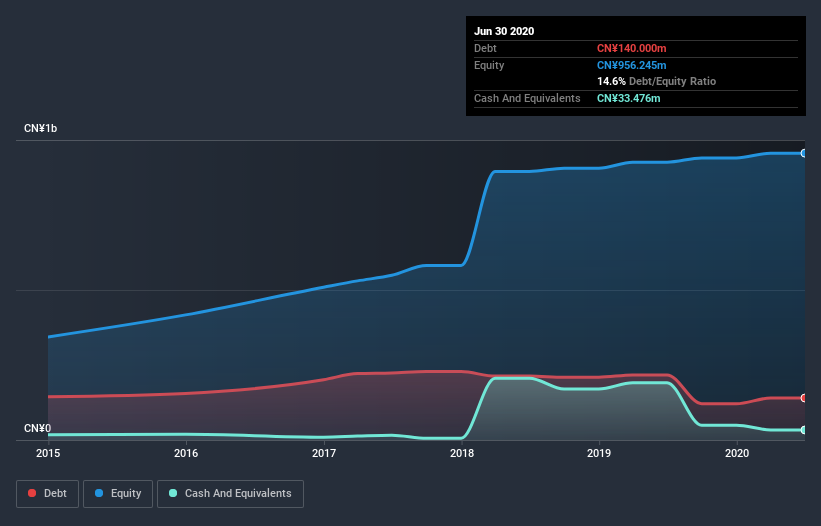Click the 14.6% Debt/Equity Ratio text
Screen dimensions: 821x526
click(657, 81)
